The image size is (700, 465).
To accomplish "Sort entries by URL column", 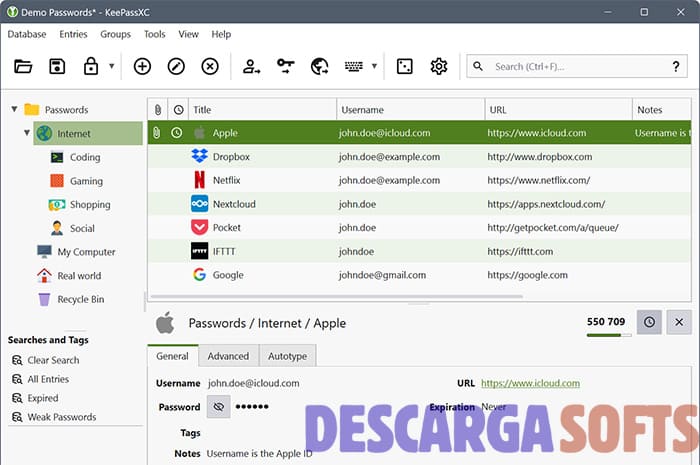I will click(x=558, y=110).
